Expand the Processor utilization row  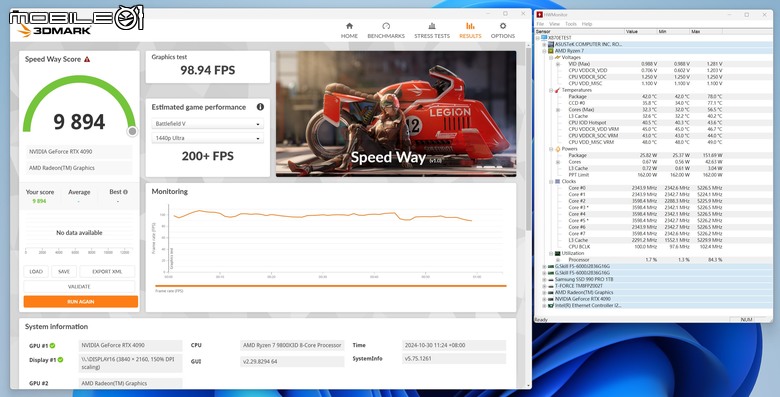558,260
